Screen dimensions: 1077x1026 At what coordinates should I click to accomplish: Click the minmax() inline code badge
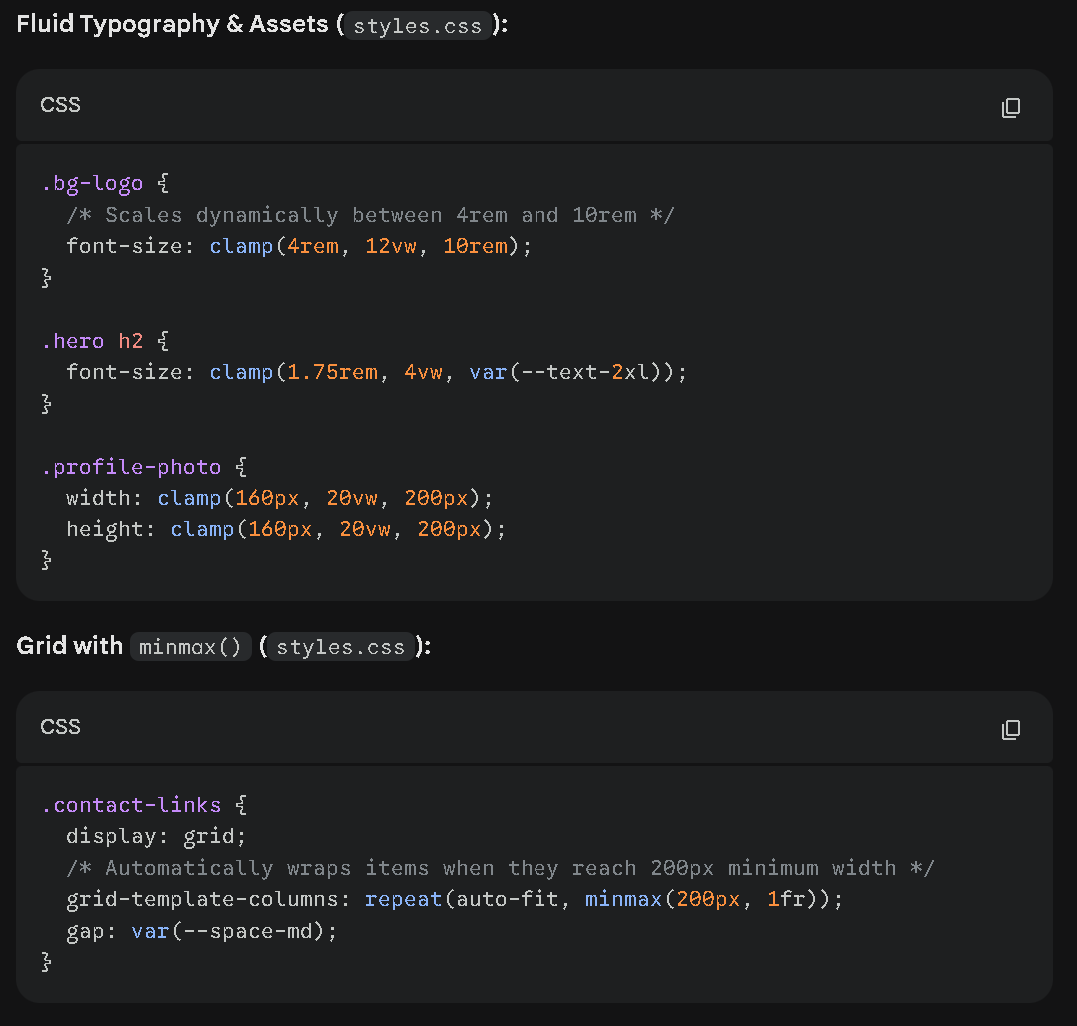[190, 646]
